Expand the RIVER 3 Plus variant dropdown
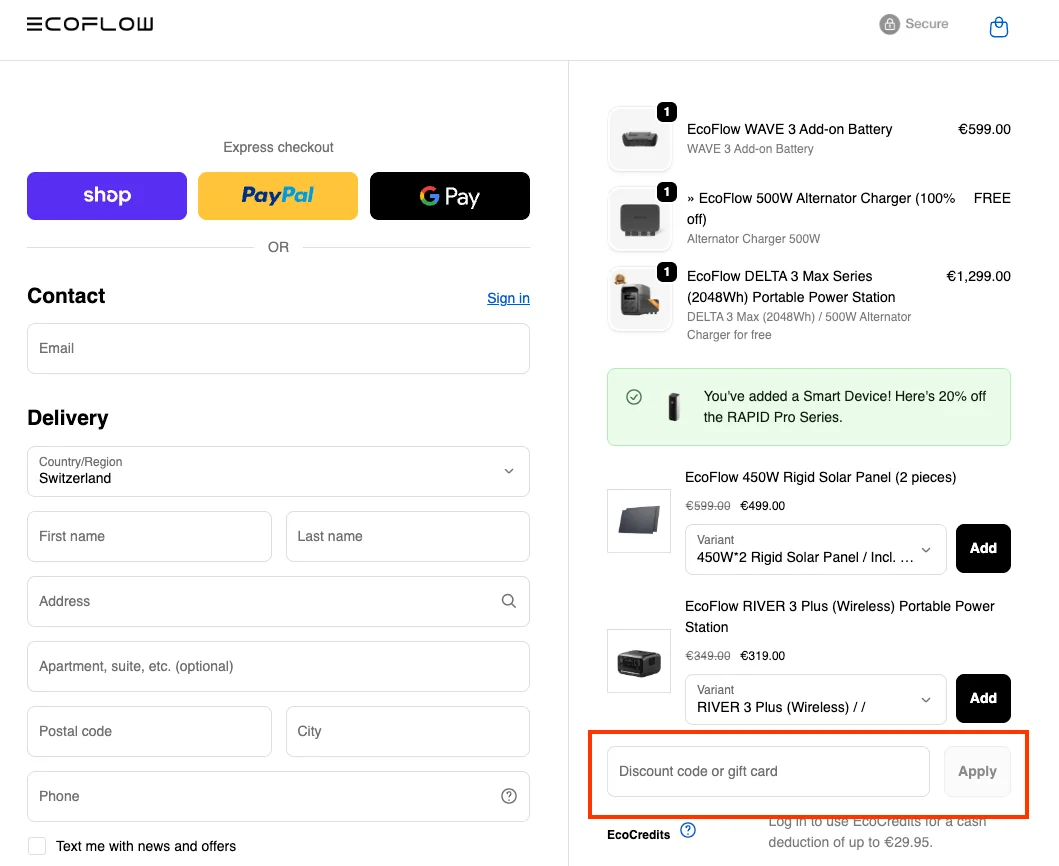 (x=815, y=699)
